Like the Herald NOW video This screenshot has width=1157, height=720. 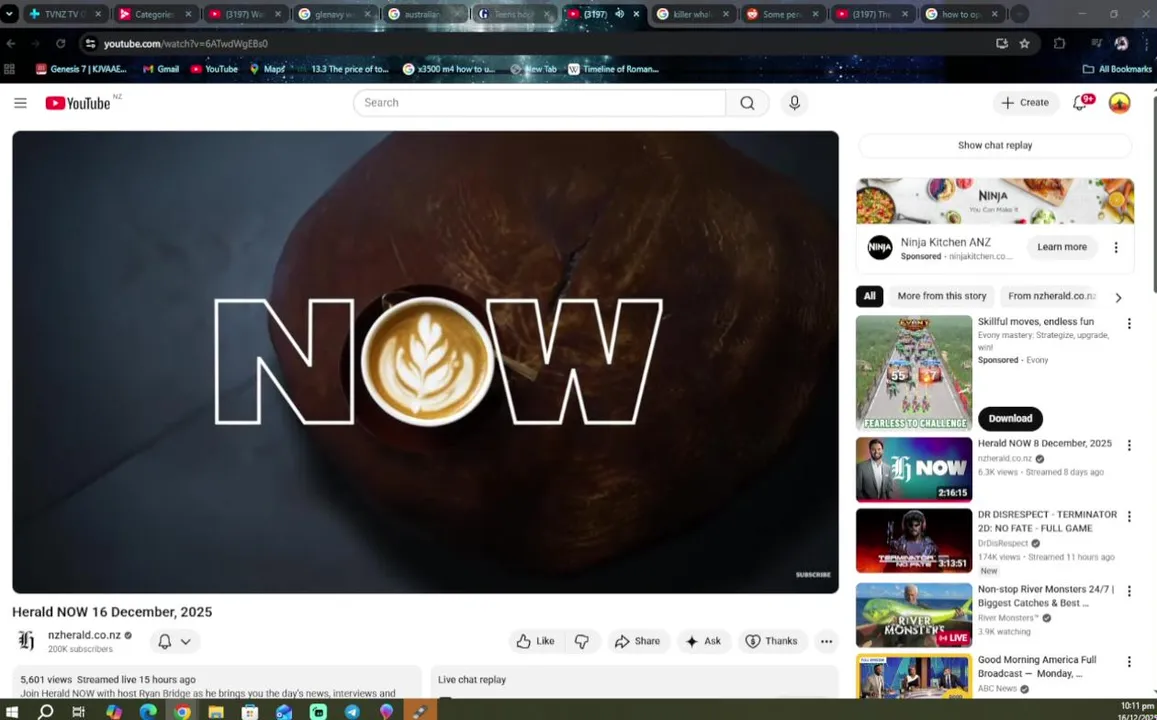536,641
